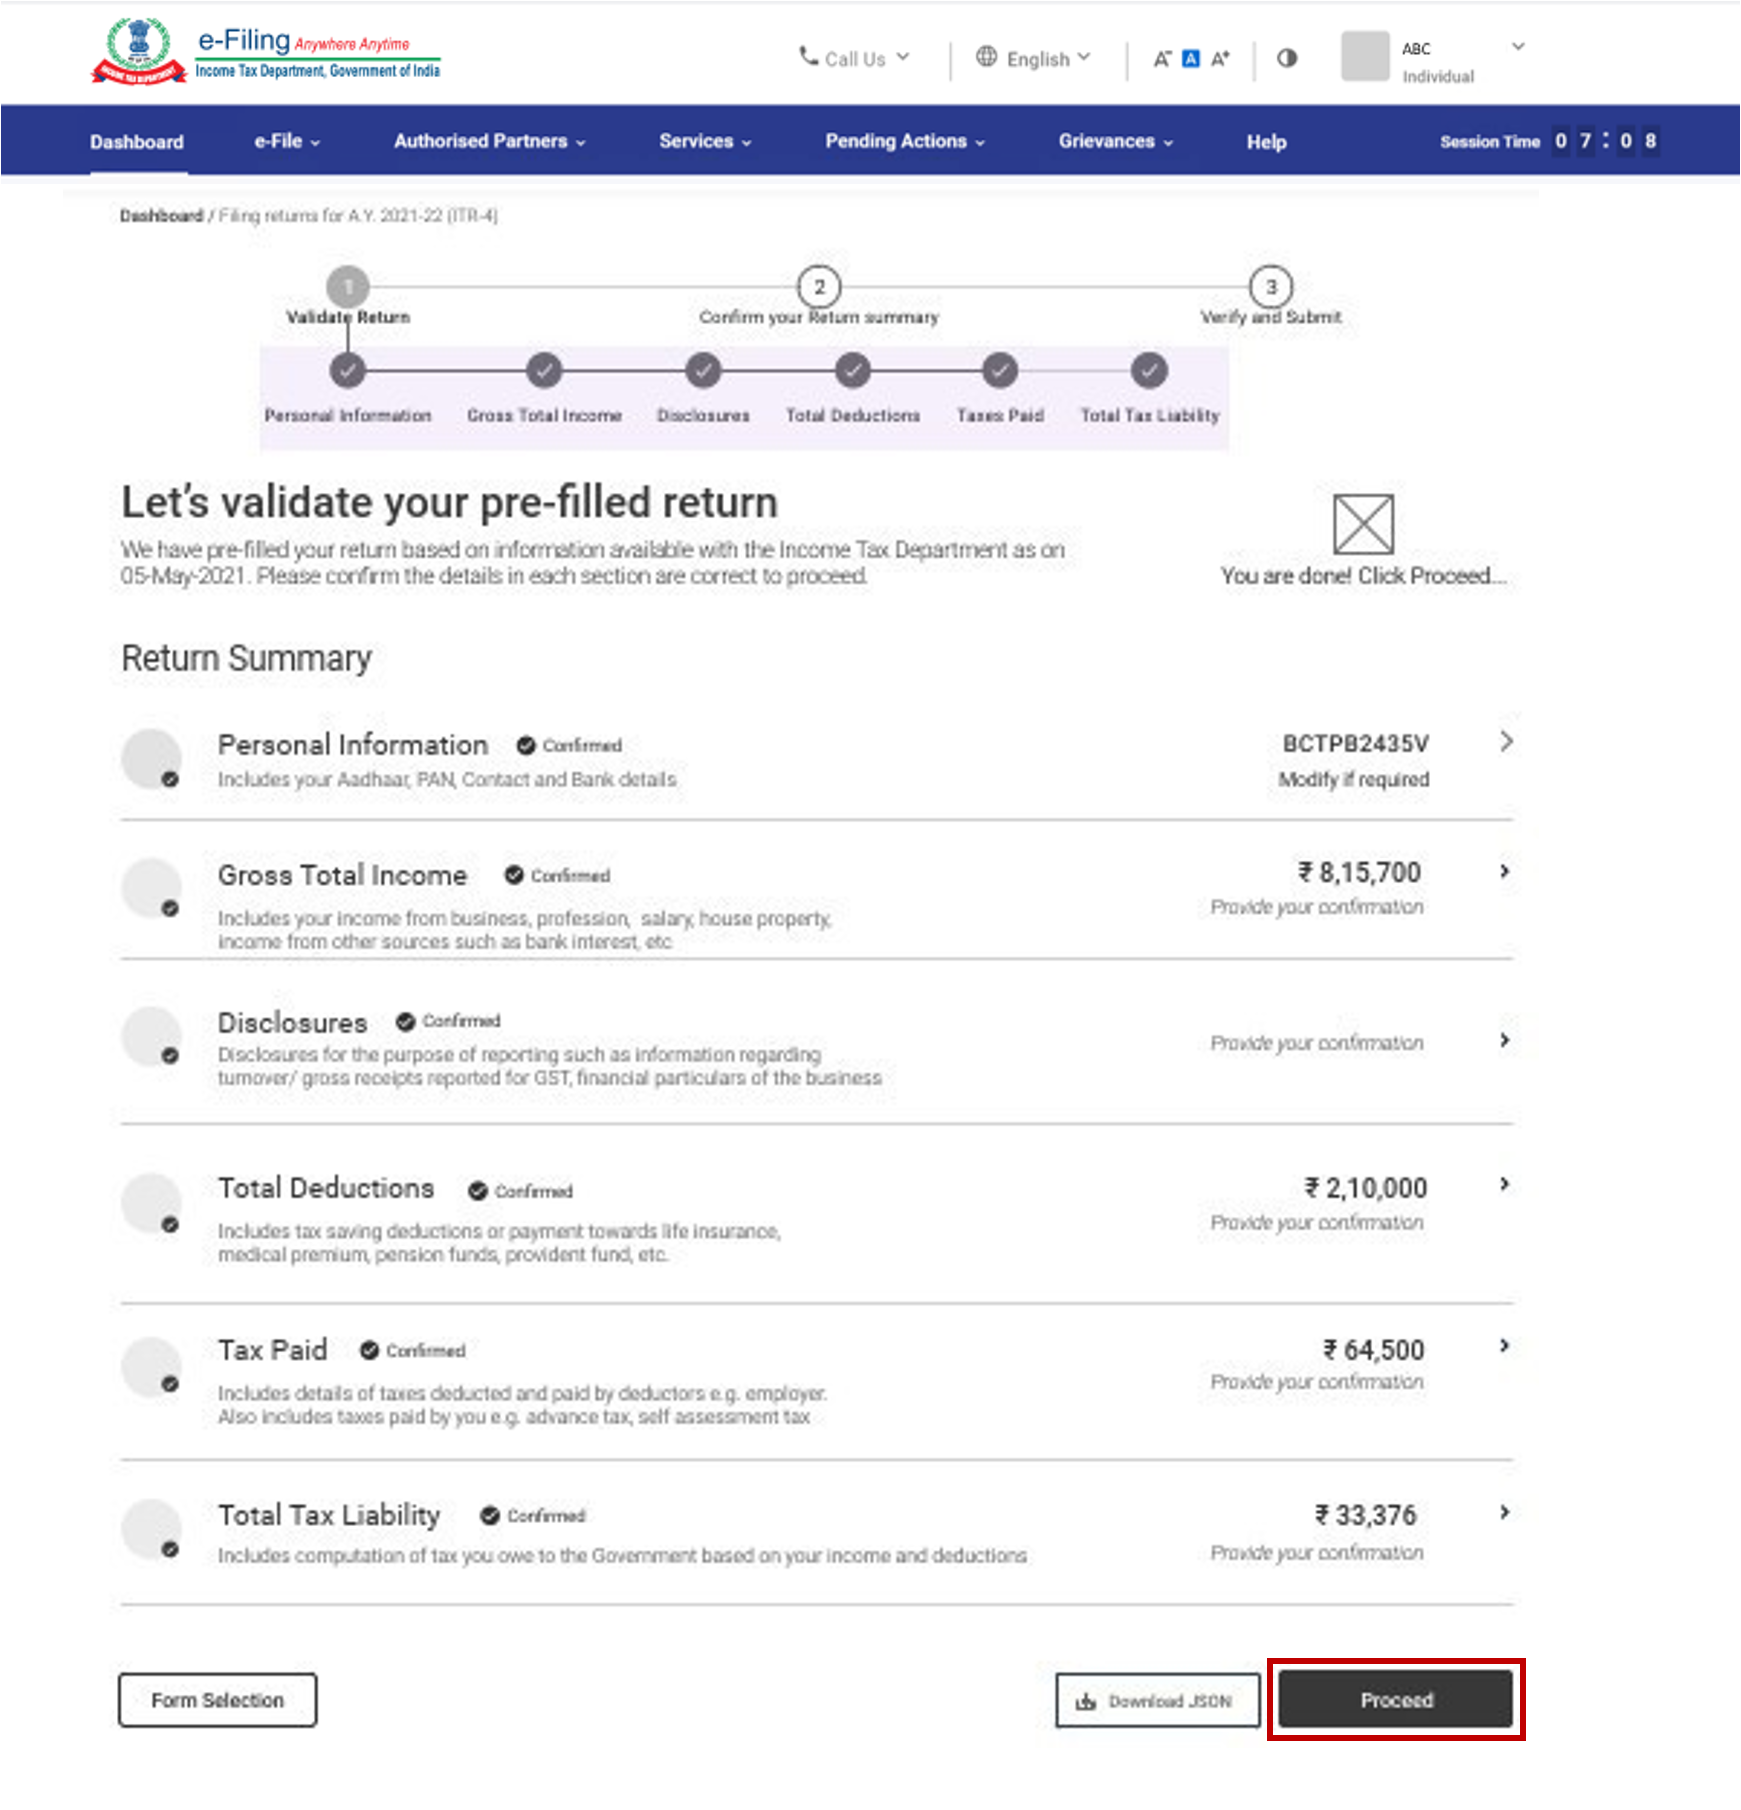Expand Tax Paid row arrow
Screen dimensions: 1741x1810
[1504, 1347]
